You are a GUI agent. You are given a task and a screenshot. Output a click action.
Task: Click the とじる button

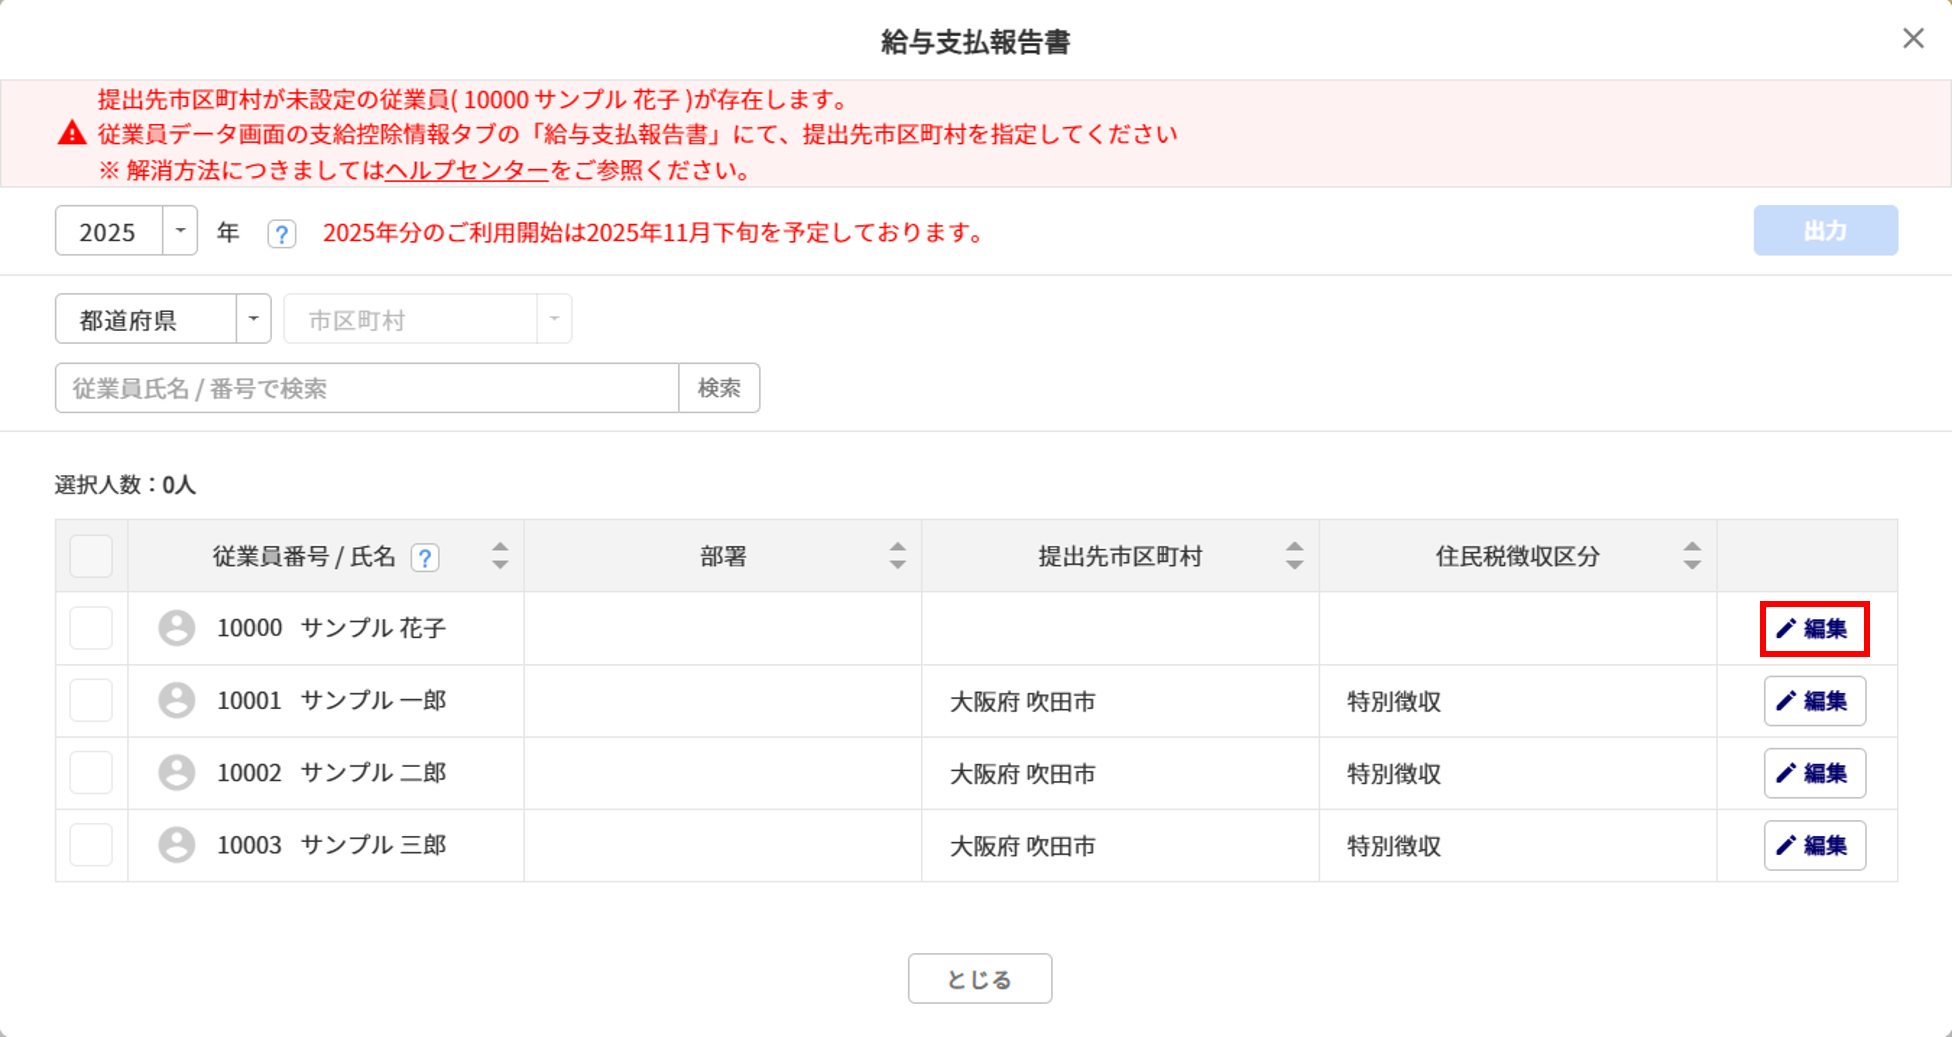tap(979, 978)
